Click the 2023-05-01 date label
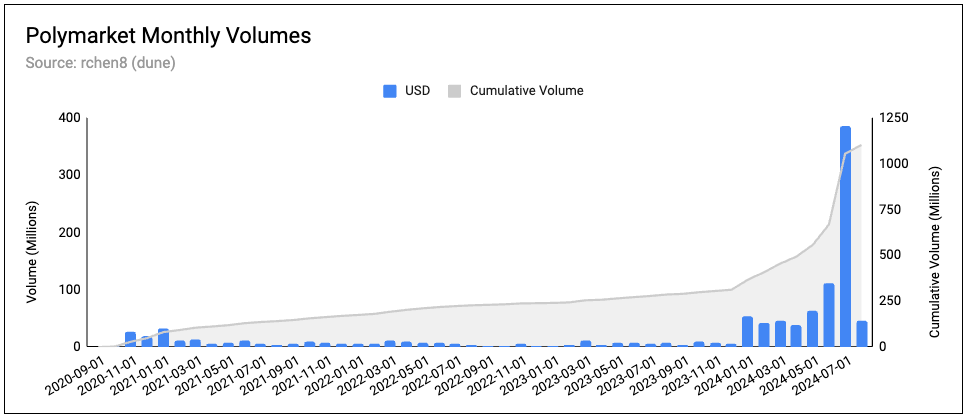 (595, 373)
